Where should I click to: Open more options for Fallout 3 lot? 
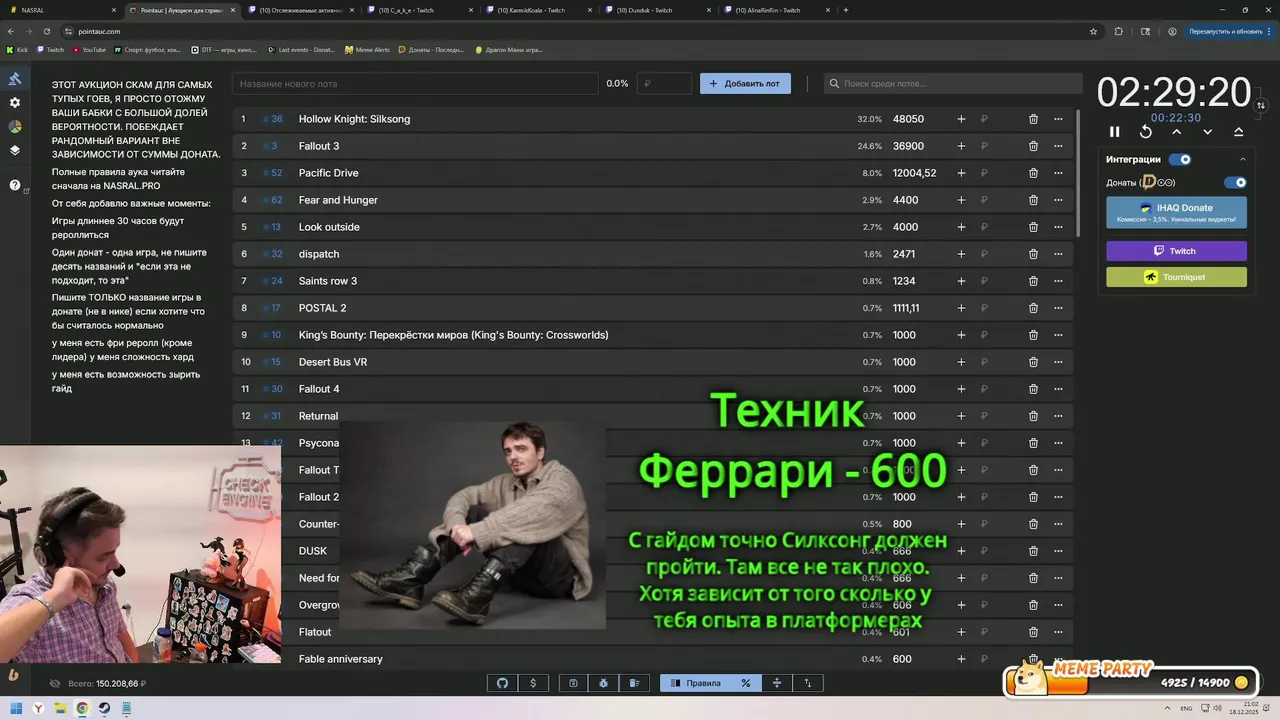(1058, 146)
